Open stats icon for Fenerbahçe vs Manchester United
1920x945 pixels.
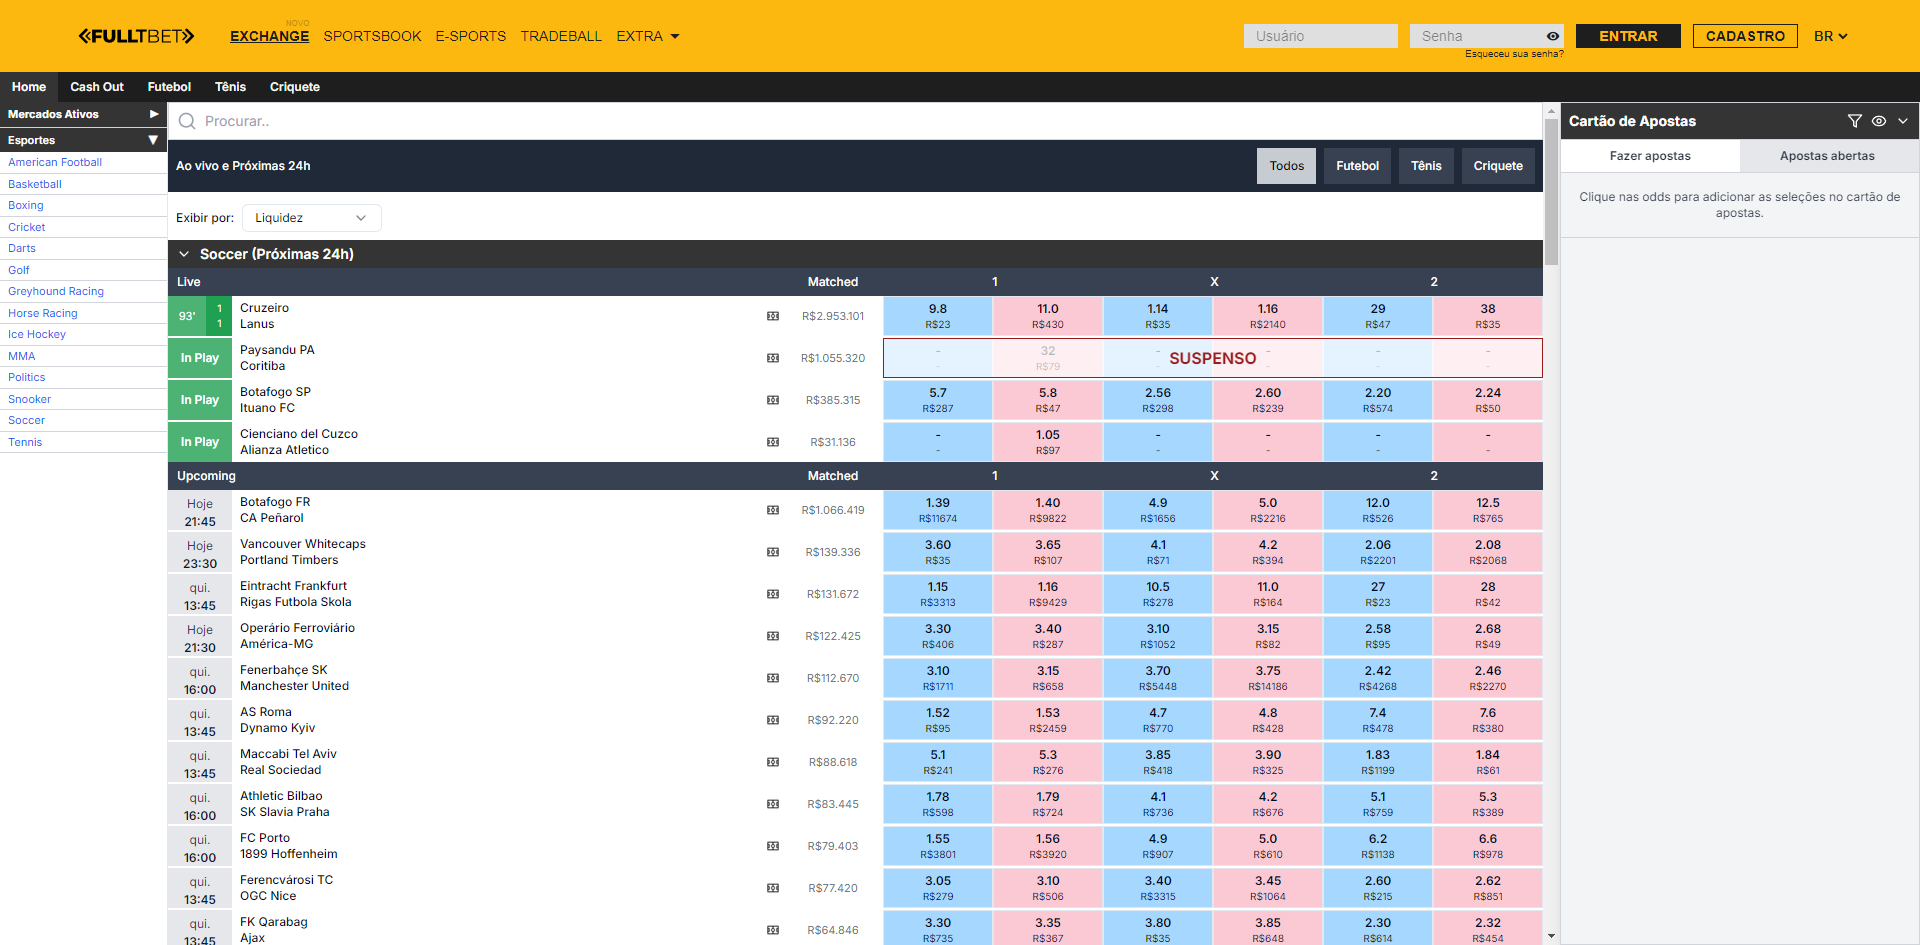[773, 678]
